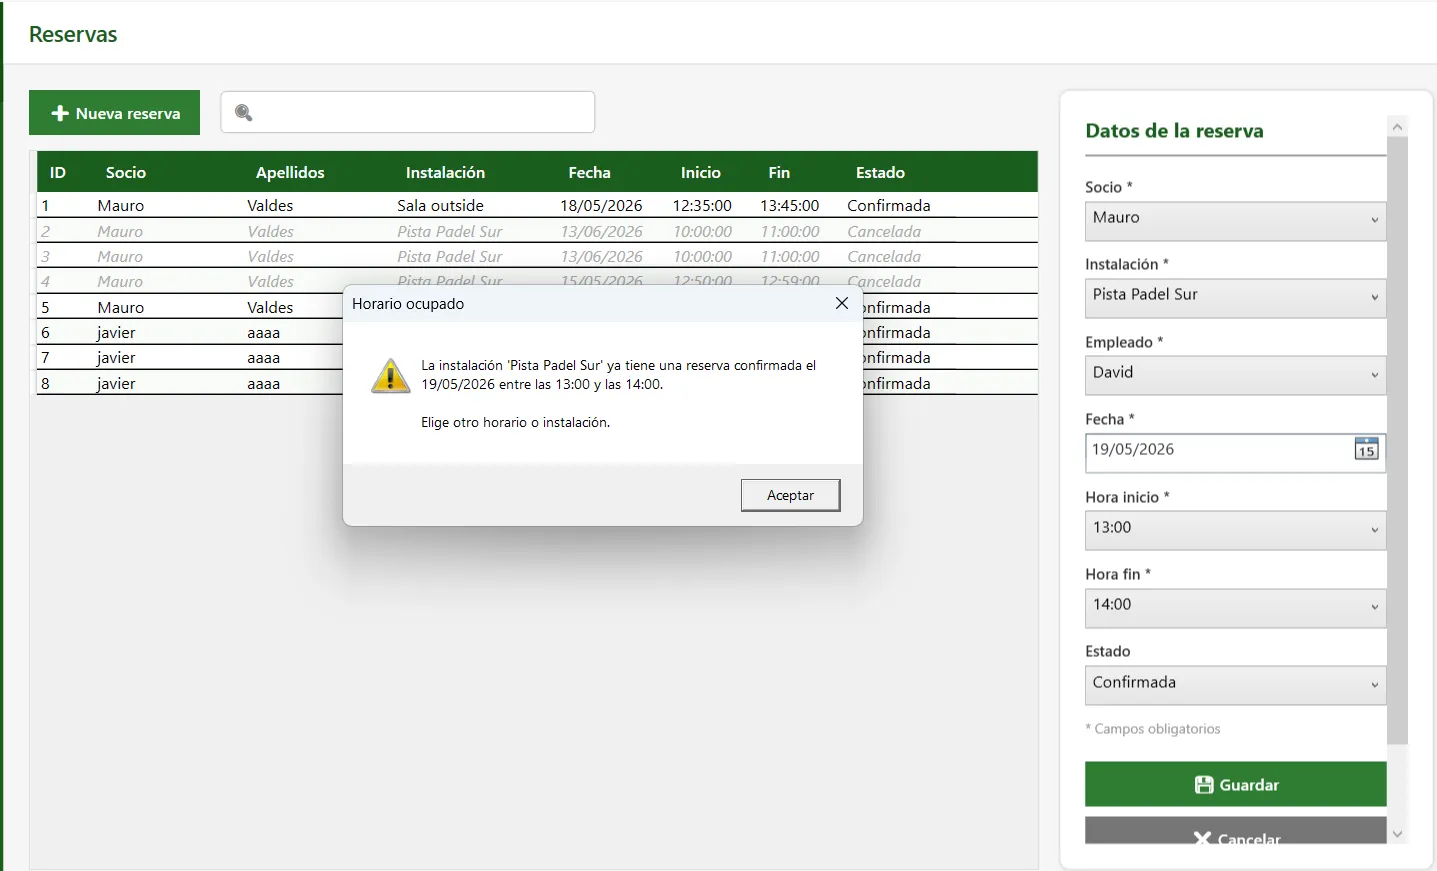The height and width of the screenshot is (871, 1437).
Task: Click the form panel vertical scrollbar thumb
Action: (1398, 441)
